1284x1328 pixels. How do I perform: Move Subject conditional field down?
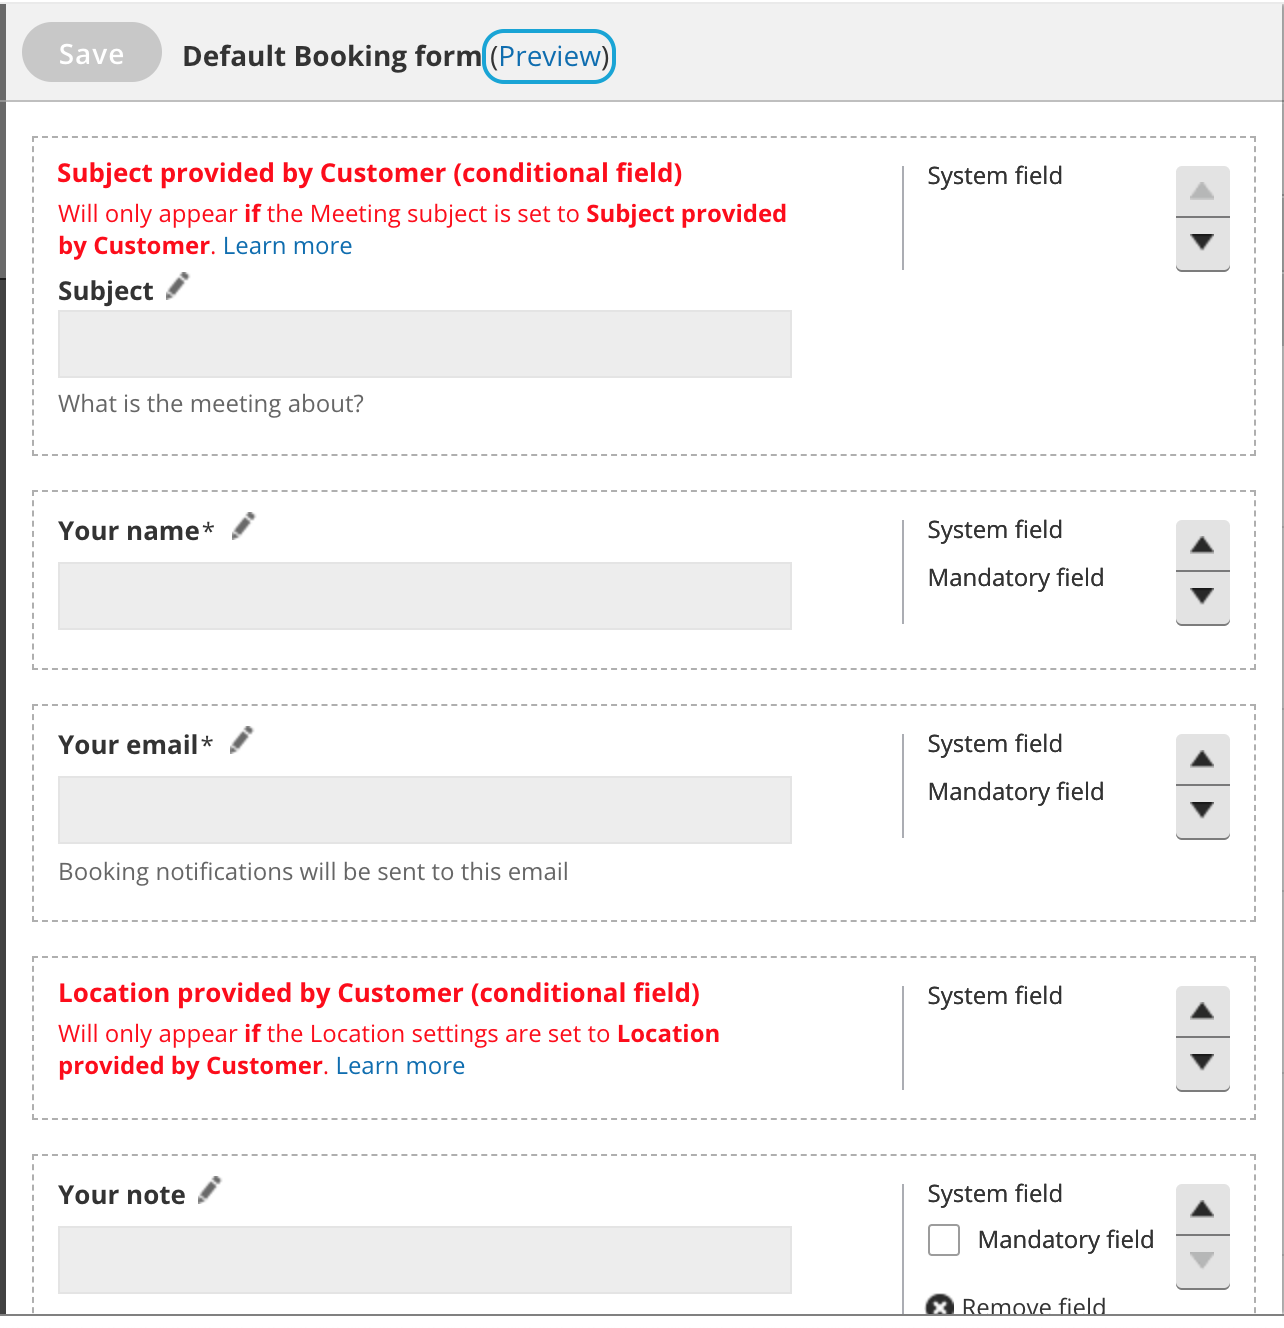coord(1202,242)
